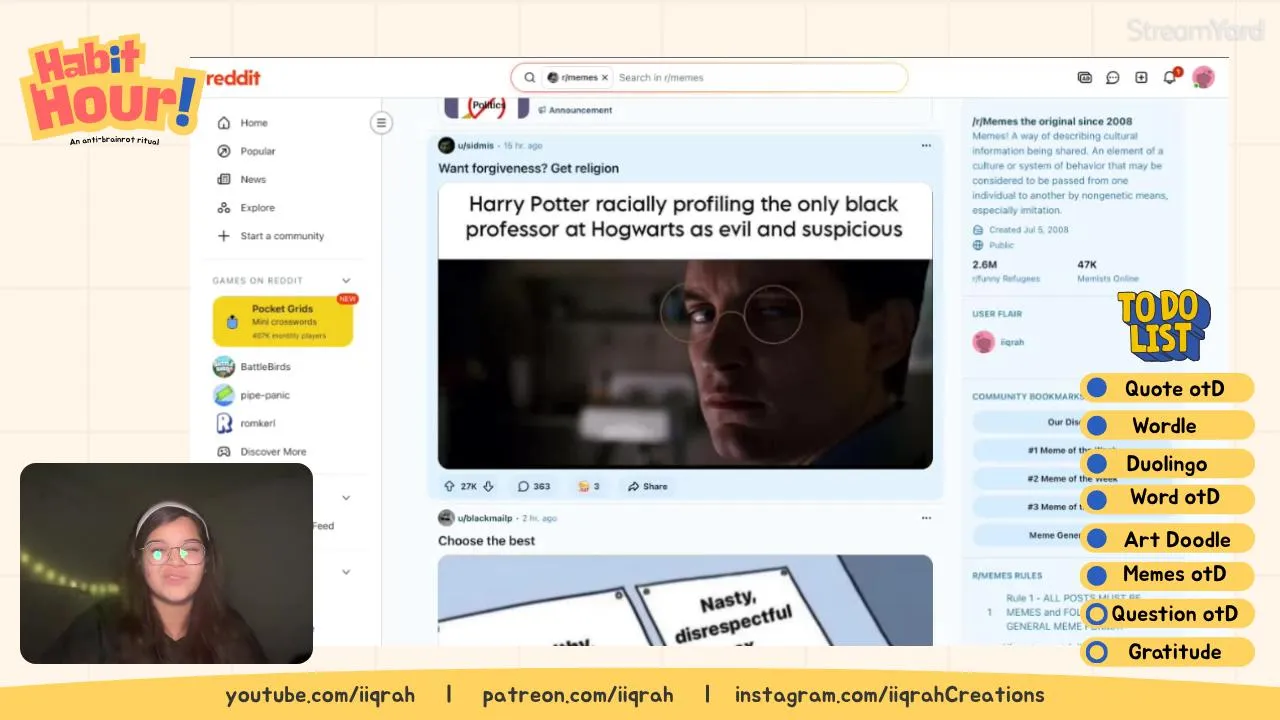Image resolution: width=1280 pixels, height=720 pixels.
Task: Remove the r/memes search filter chip
Action: 604,78
